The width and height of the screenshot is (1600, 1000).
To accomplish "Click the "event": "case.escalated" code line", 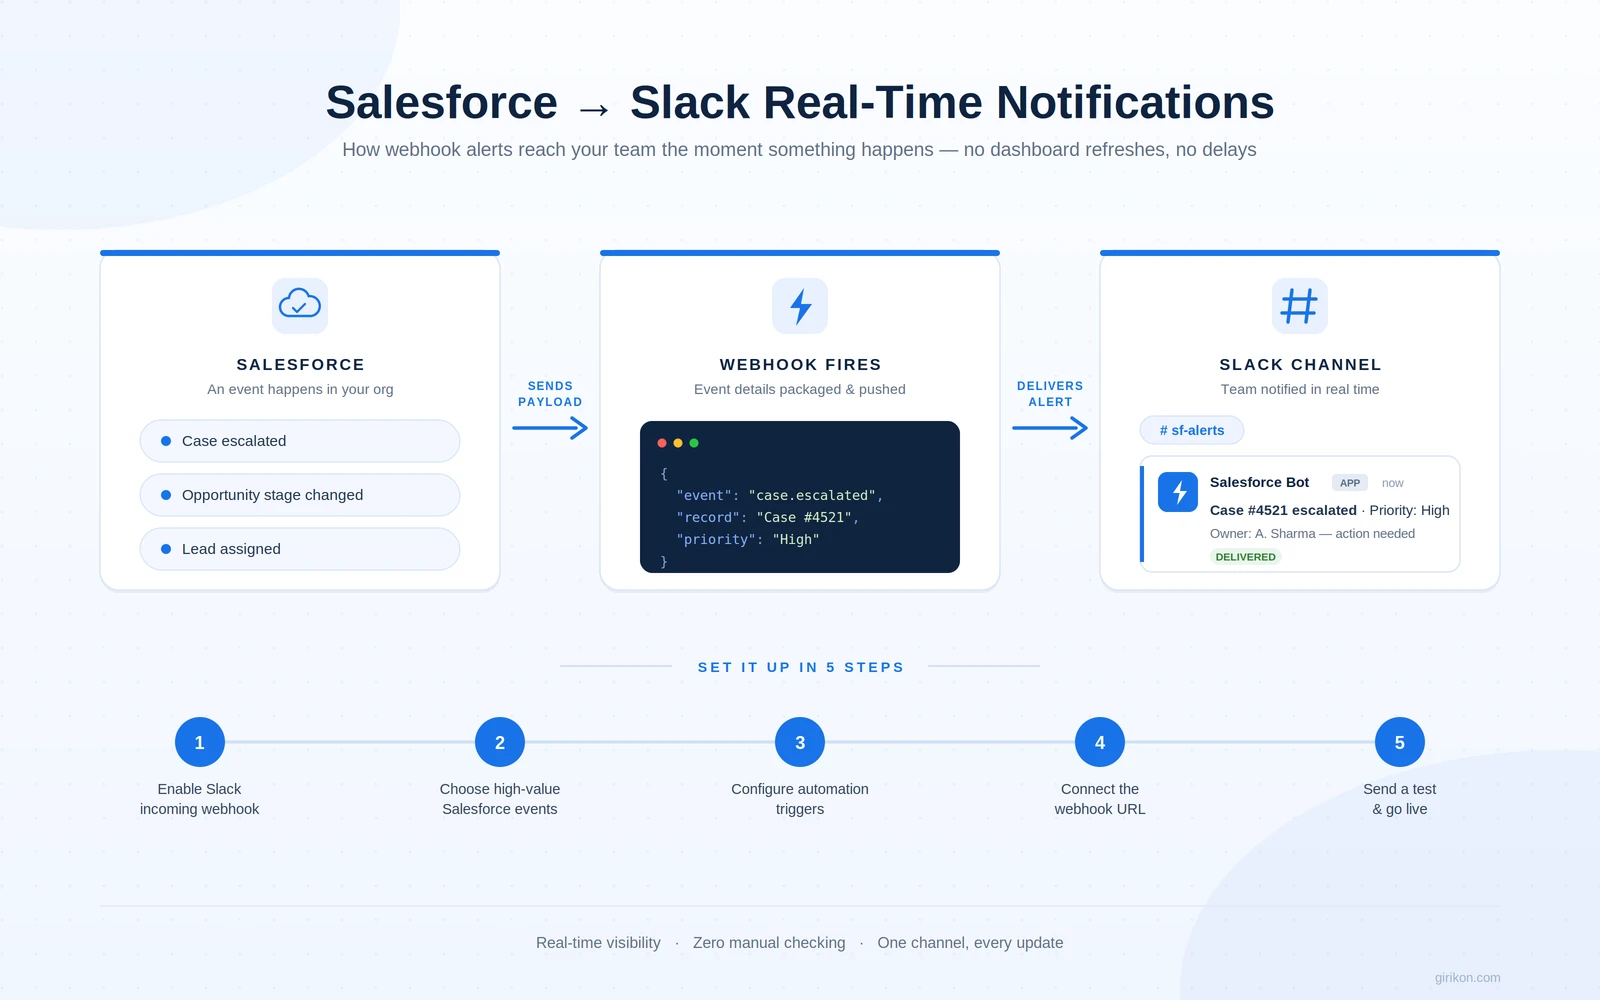I will [780, 495].
